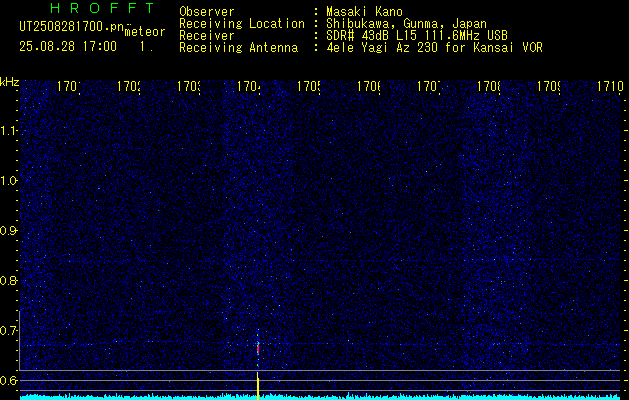Viewport: 629px width, 400px height.
Task: Click the kHz axis unit label
Action: (x=9, y=83)
